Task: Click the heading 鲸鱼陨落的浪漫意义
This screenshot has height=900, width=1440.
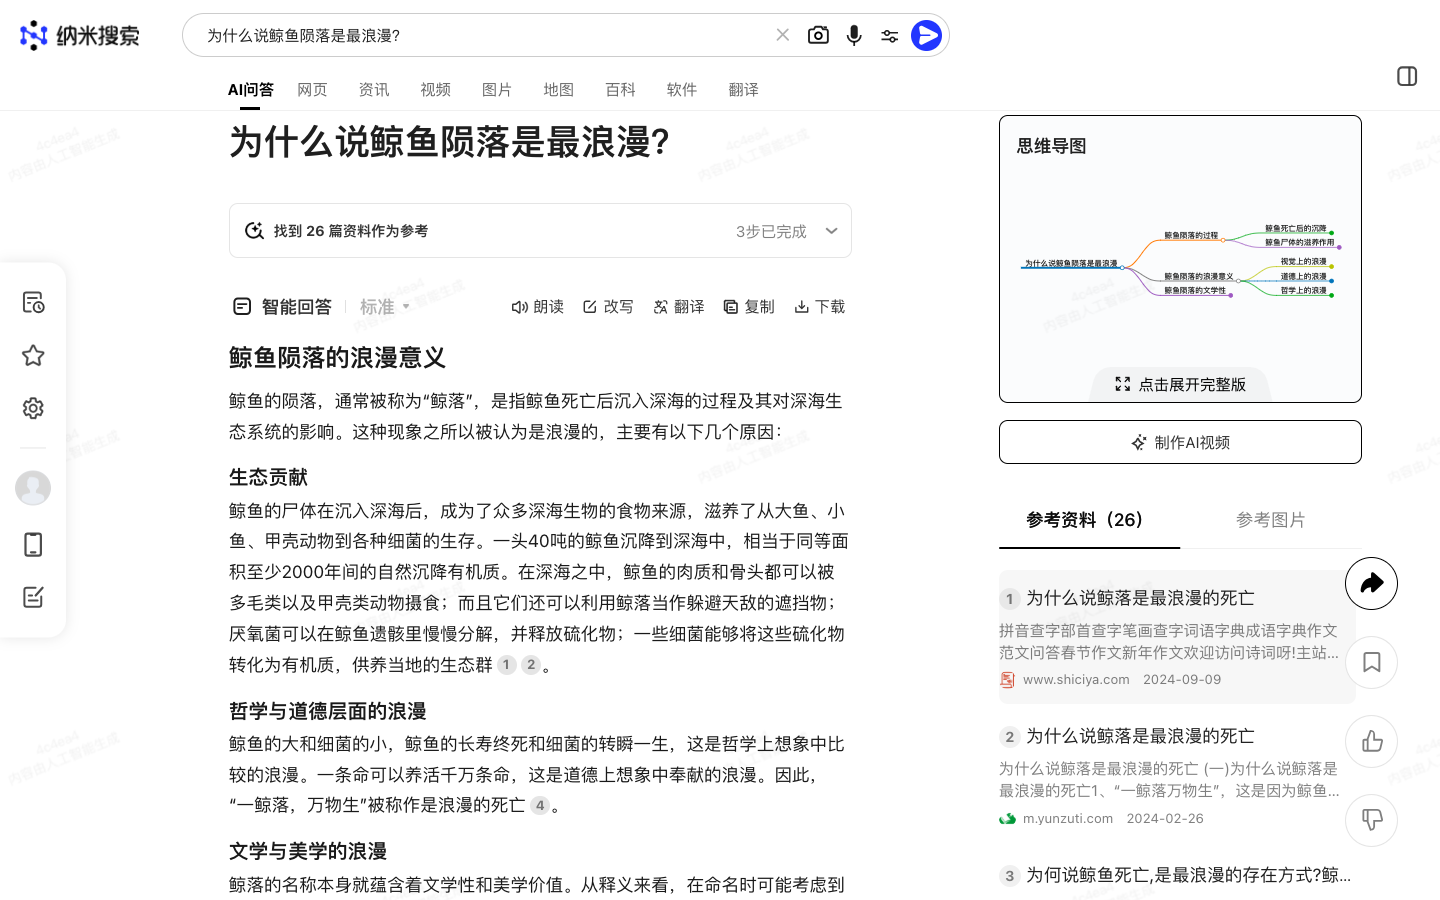Action: tap(337, 358)
